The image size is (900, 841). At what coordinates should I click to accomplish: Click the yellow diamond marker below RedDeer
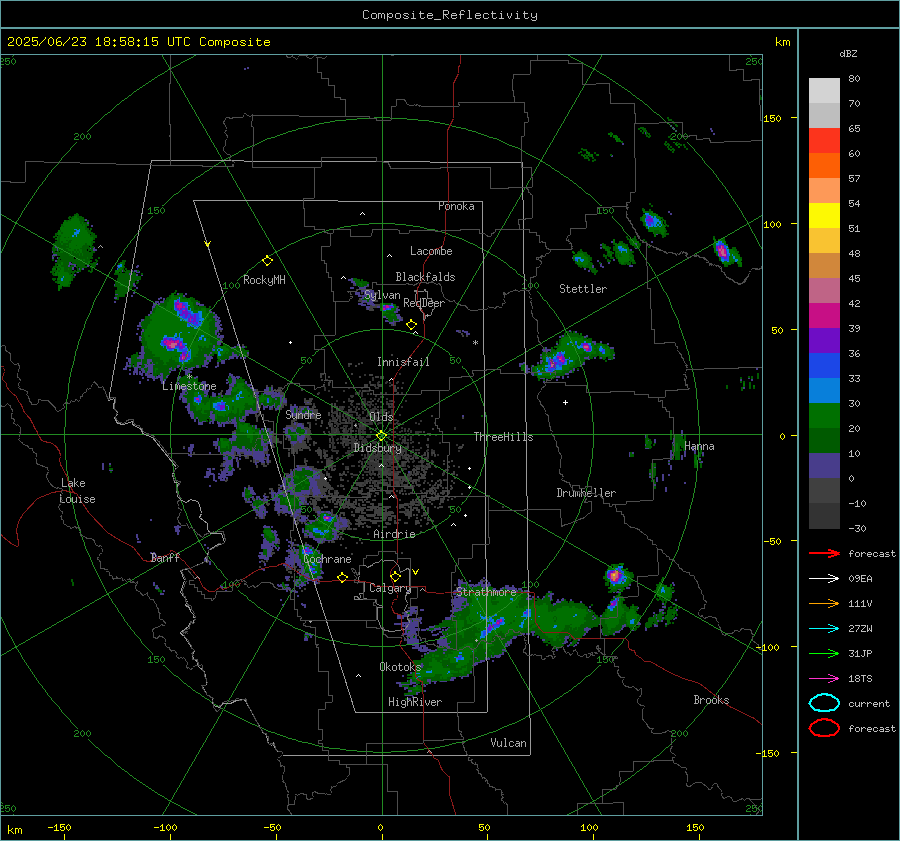click(411, 325)
